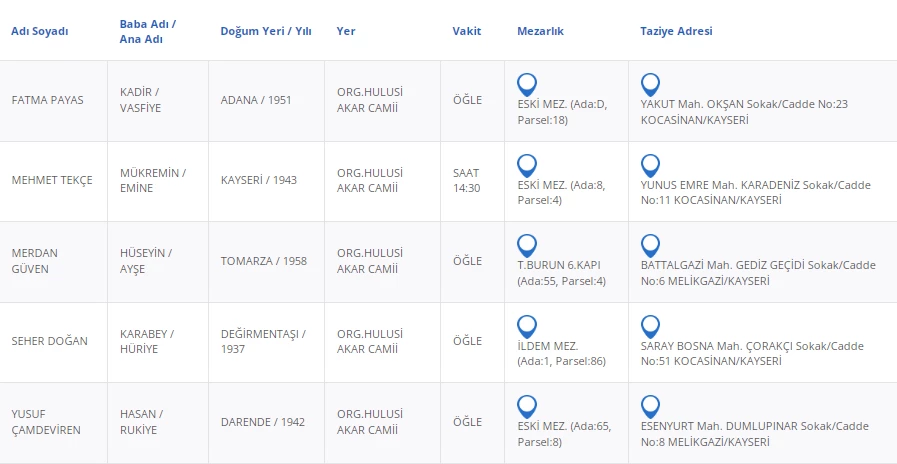This screenshot has height=464, width=897.
Task: Click the name Seher Doğan
Action: (x=49, y=341)
